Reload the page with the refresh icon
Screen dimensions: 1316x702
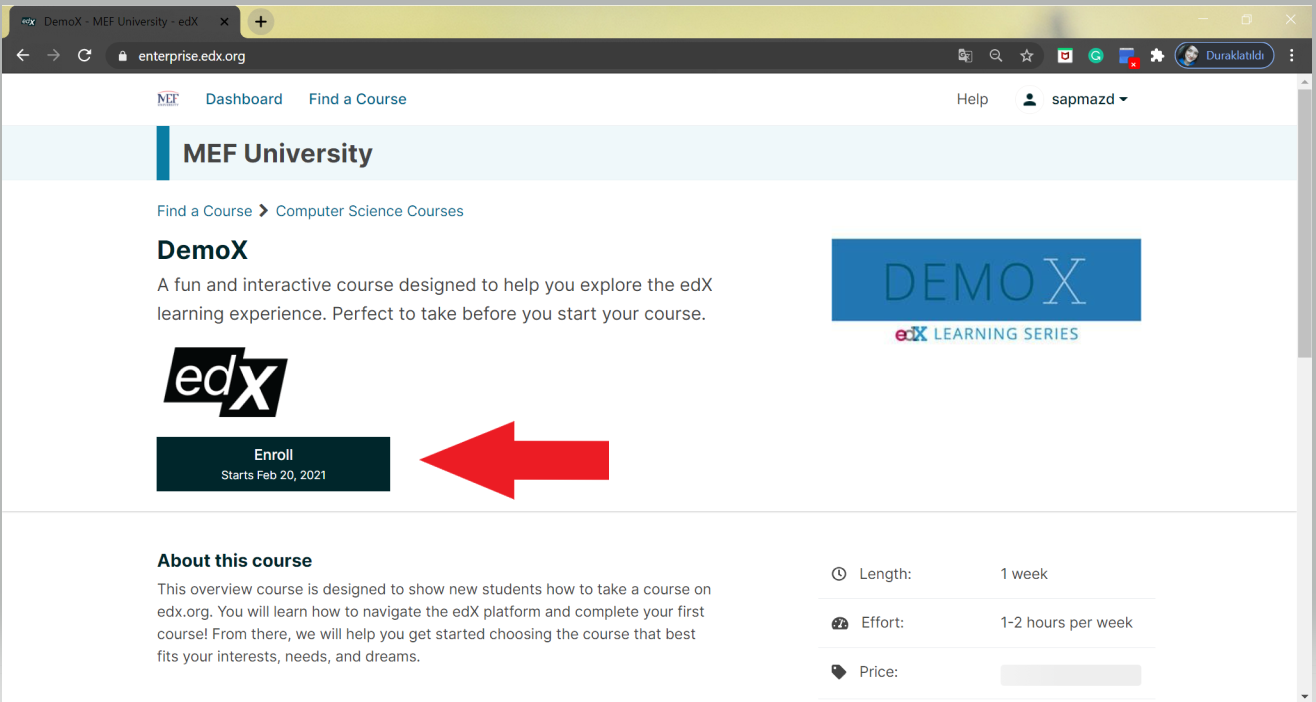click(x=85, y=56)
